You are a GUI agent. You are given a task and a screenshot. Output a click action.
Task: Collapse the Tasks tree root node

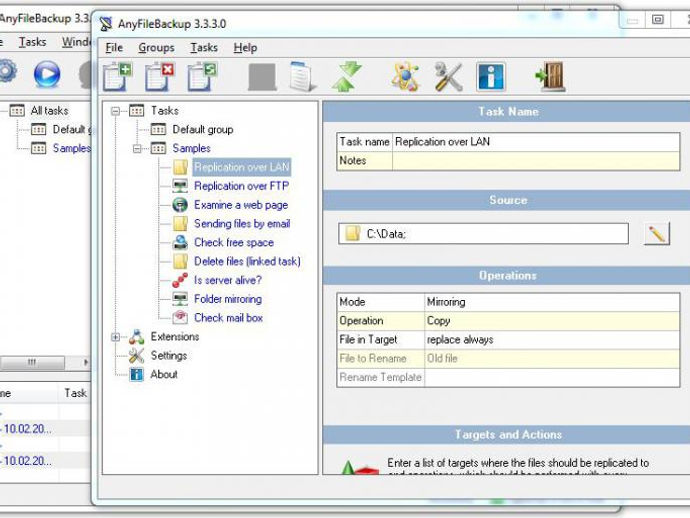115,111
